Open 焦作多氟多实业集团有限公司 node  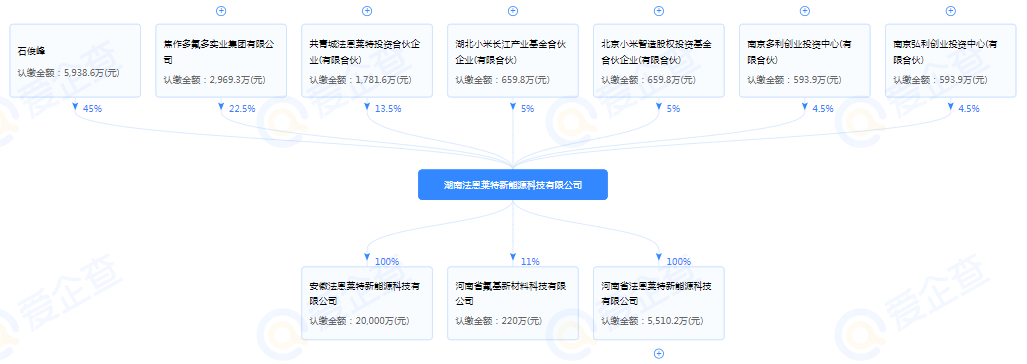coord(221,61)
